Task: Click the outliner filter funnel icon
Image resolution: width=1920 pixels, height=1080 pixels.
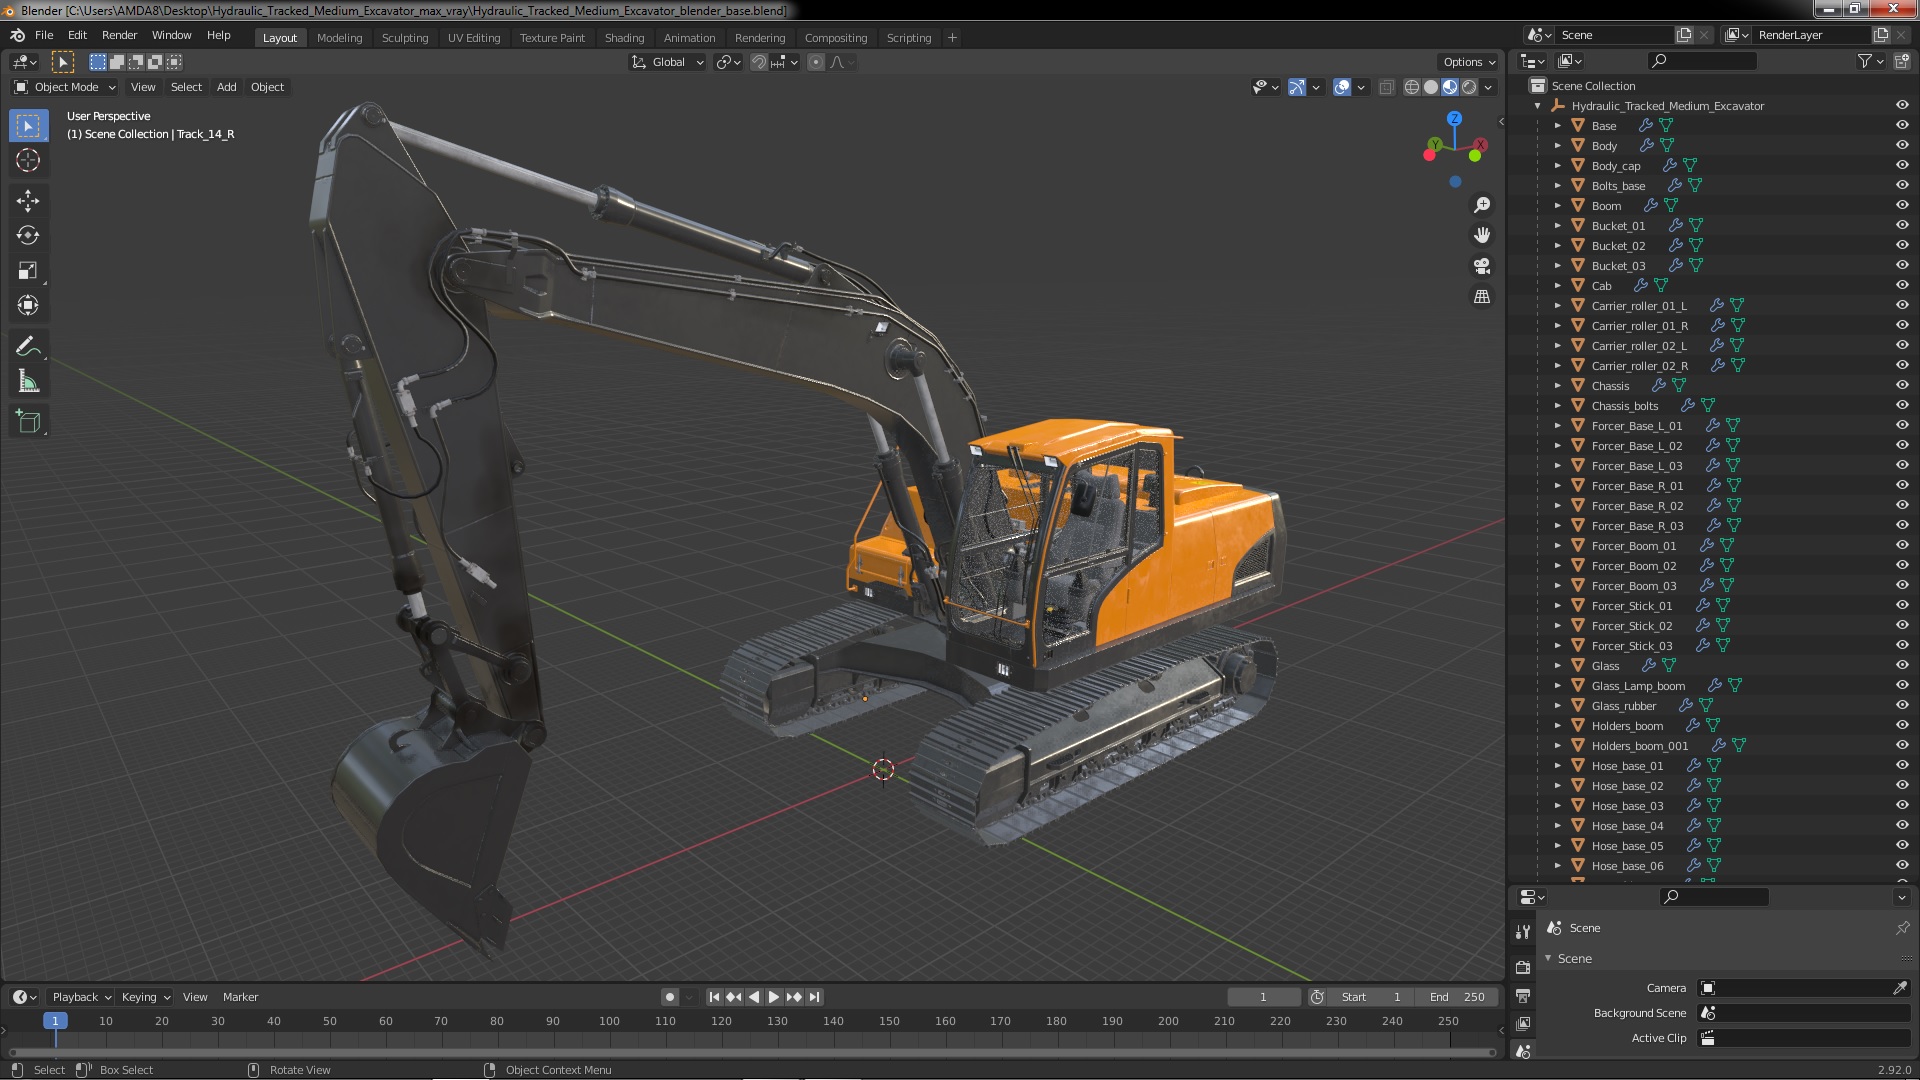Action: [x=1865, y=61]
